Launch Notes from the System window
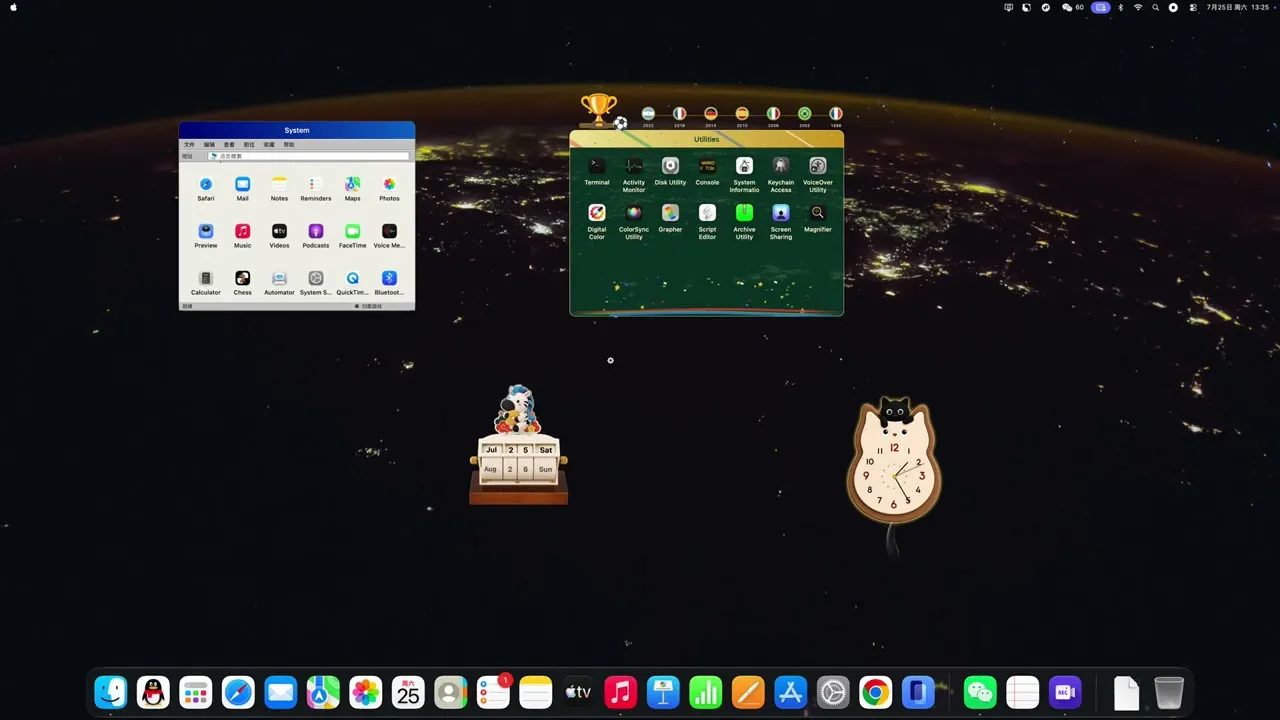 click(x=279, y=184)
